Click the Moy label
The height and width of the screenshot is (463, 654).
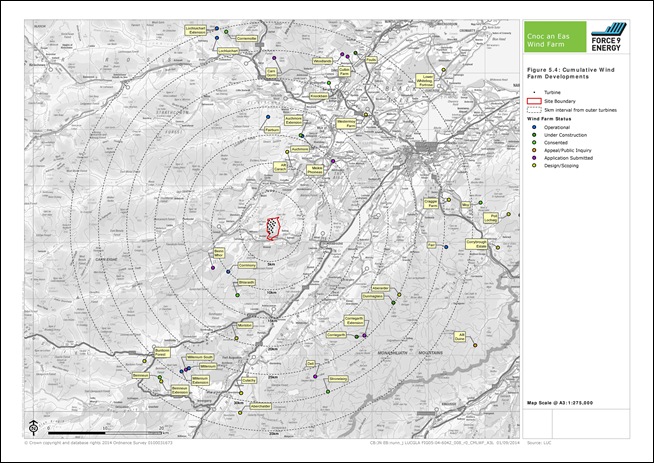pyautogui.click(x=465, y=205)
